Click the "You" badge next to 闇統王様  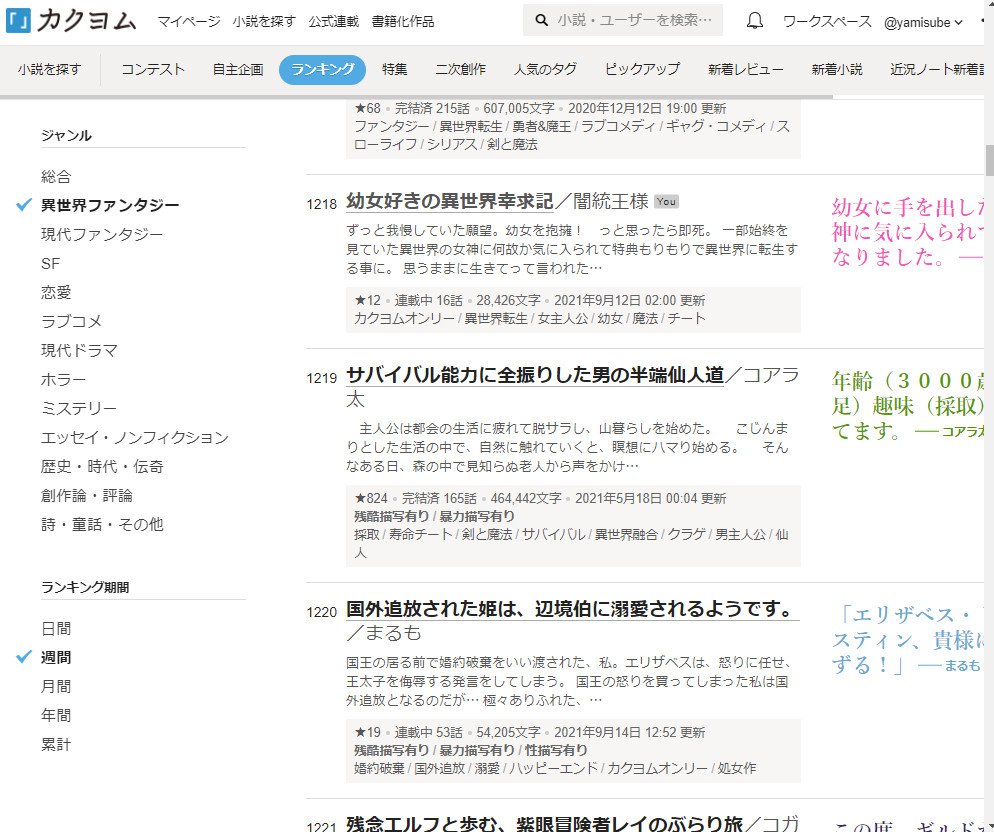coord(666,201)
